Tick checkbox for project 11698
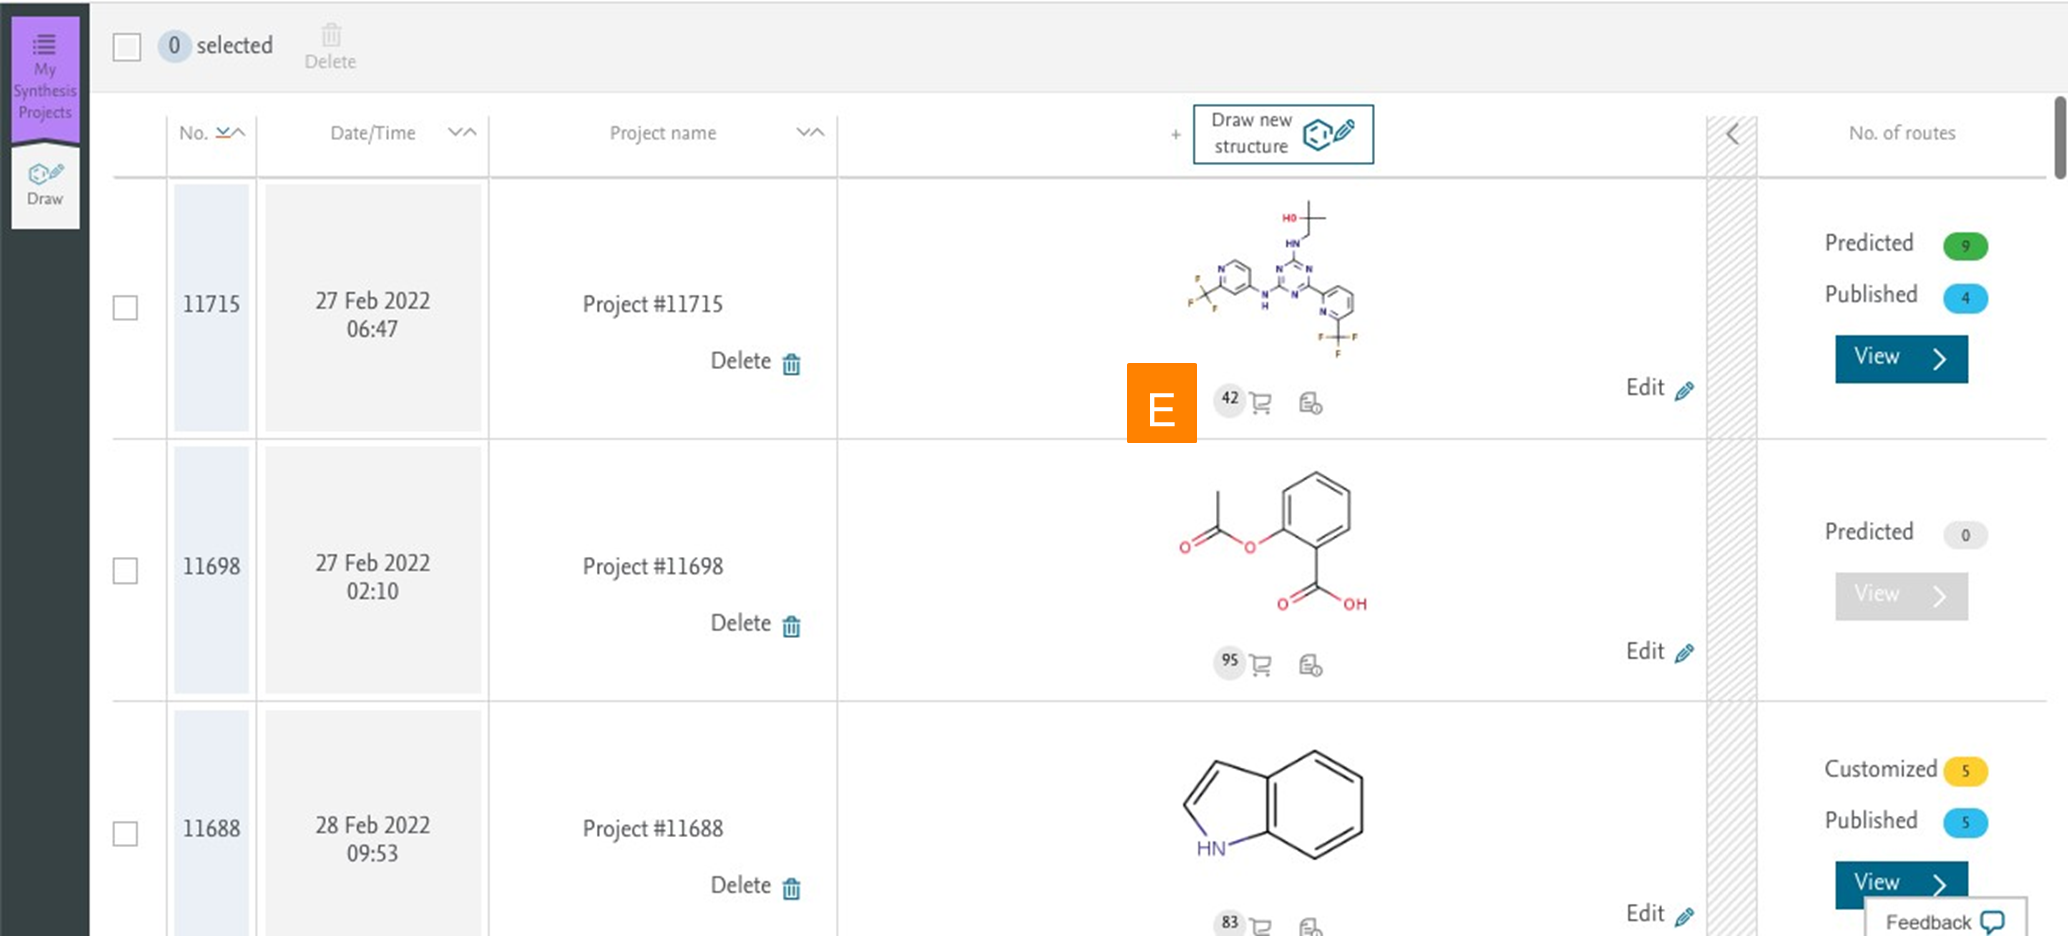2068x936 pixels. pyautogui.click(x=126, y=570)
